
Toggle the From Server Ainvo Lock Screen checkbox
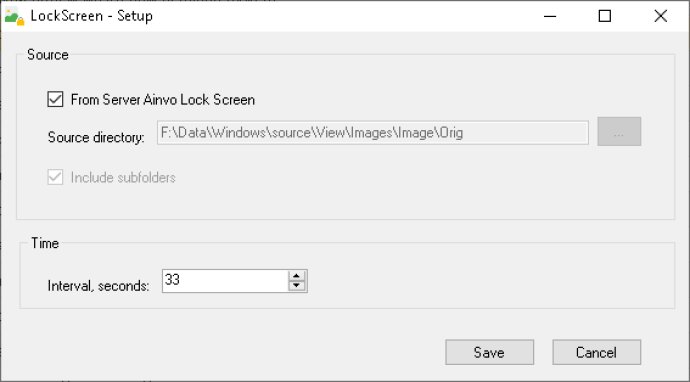tap(55, 99)
